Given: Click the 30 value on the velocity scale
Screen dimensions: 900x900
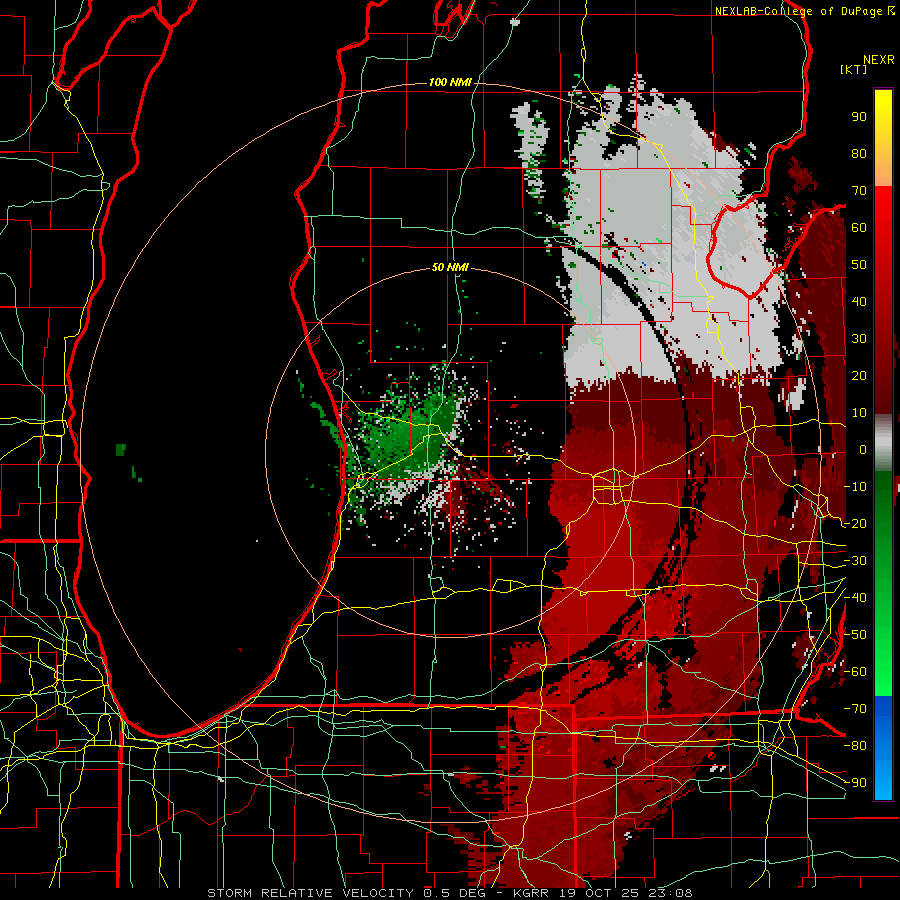Looking at the screenshot, I should pyautogui.click(x=859, y=338).
